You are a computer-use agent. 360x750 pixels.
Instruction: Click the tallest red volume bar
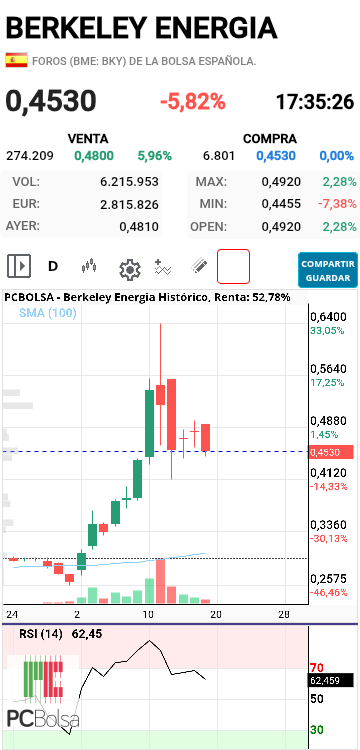160,581
